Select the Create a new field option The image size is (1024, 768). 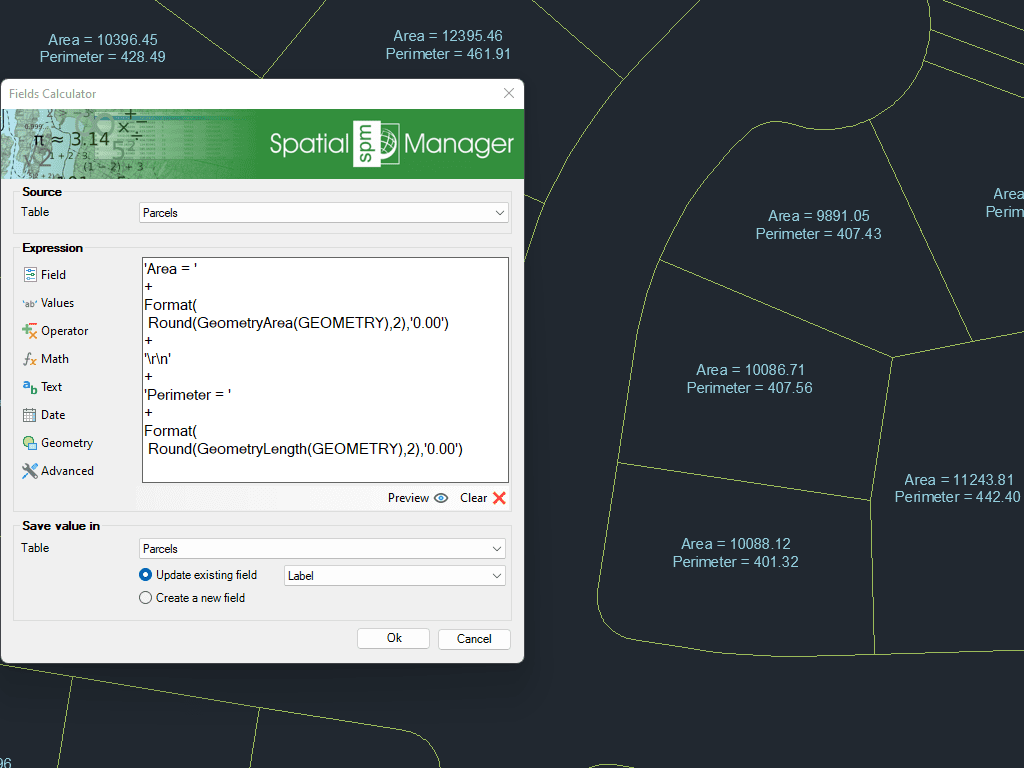pyautogui.click(x=146, y=598)
